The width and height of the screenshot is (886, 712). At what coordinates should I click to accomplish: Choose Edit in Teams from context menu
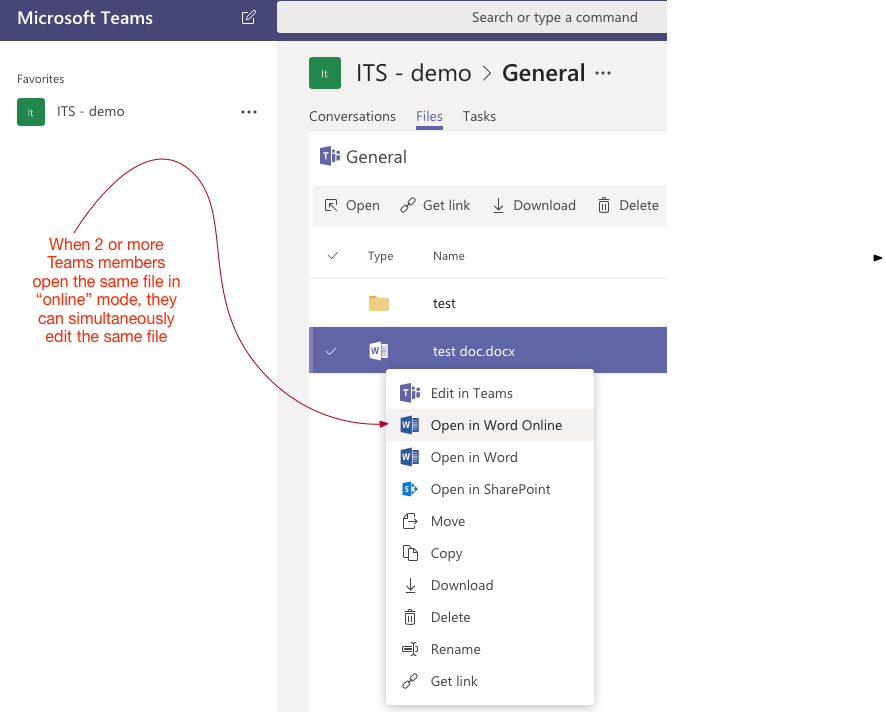pyautogui.click(x=490, y=393)
